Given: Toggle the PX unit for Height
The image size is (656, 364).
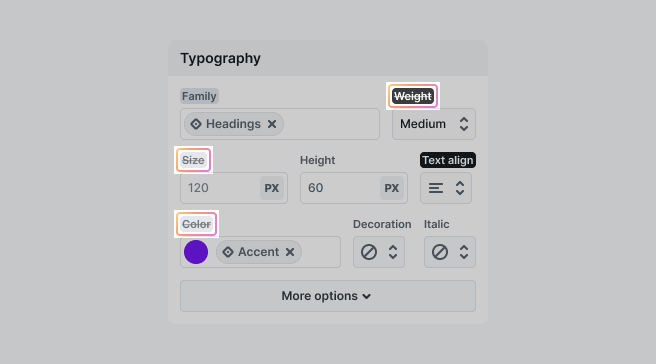Looking at the screenshot, I should point(392,188).
